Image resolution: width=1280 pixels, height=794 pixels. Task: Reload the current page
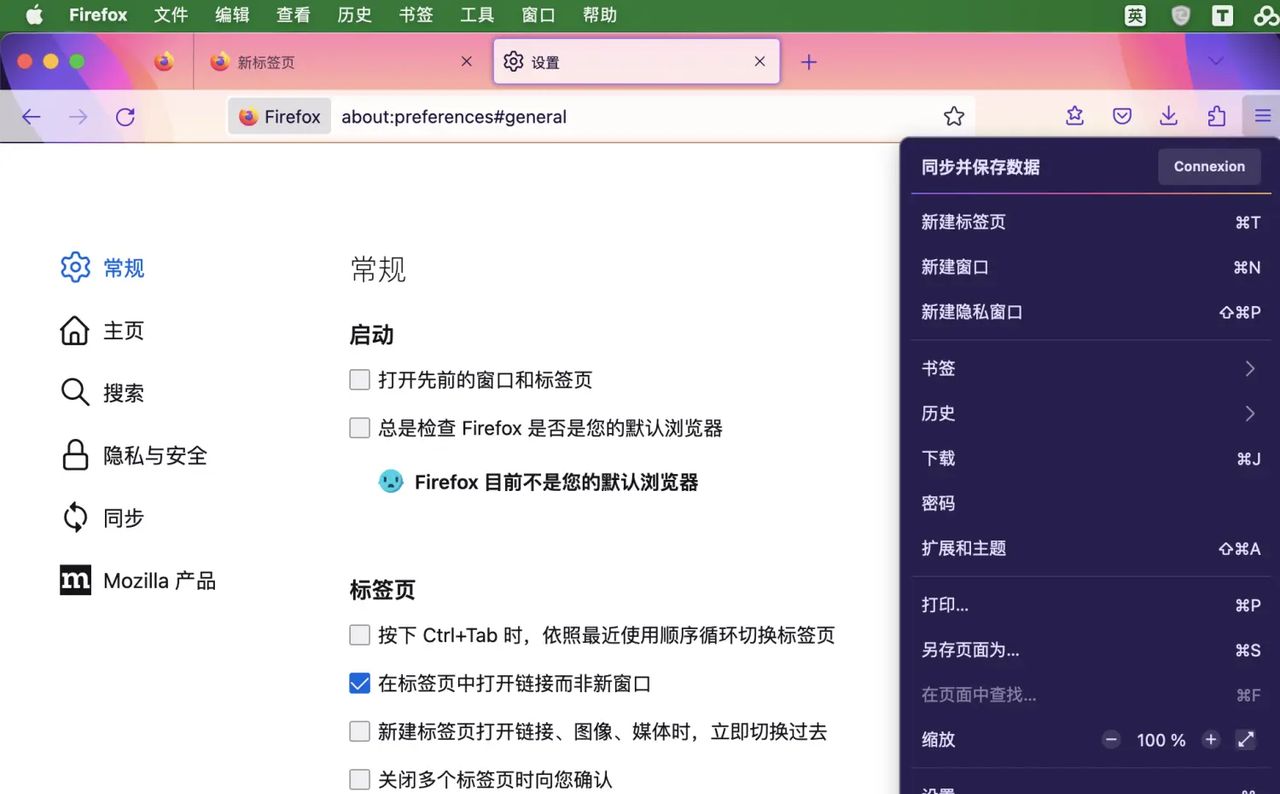tap(125, 116)
